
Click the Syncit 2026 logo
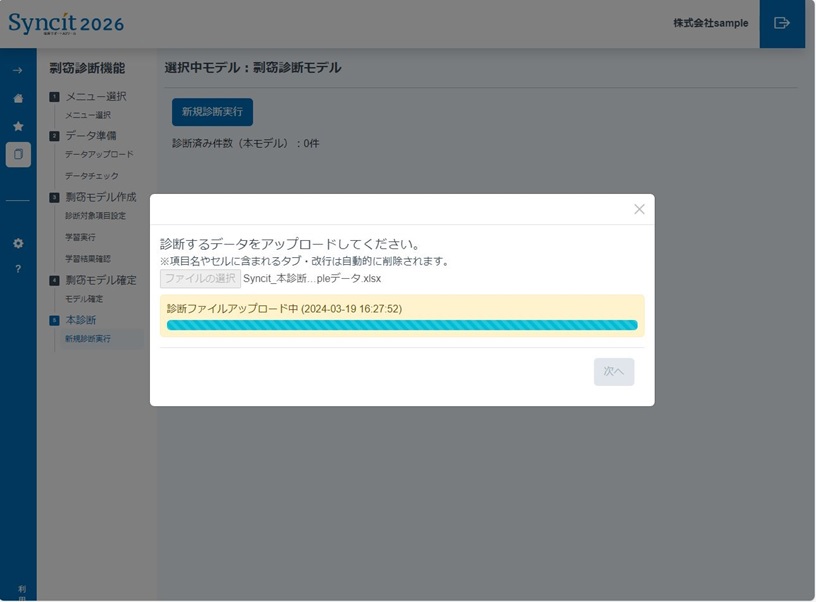coord(67,23)
